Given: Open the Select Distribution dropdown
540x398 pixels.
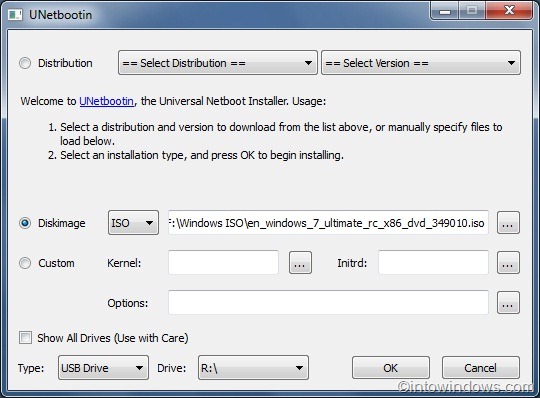Looking at the screenshot, I should point(218,63).
